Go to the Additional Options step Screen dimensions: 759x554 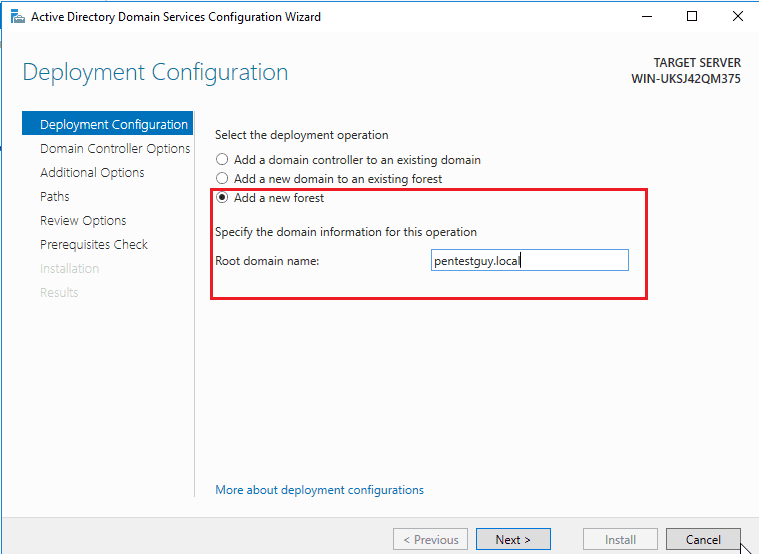[x=92, y=172]
